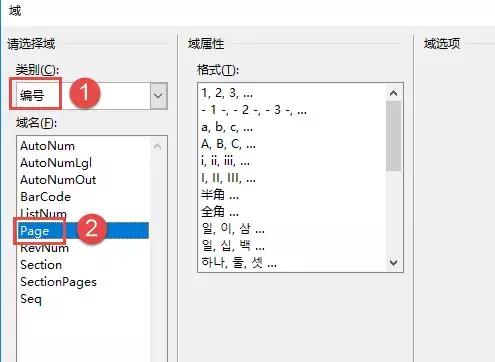Choose the 半角 ... format

pos(220,195)
